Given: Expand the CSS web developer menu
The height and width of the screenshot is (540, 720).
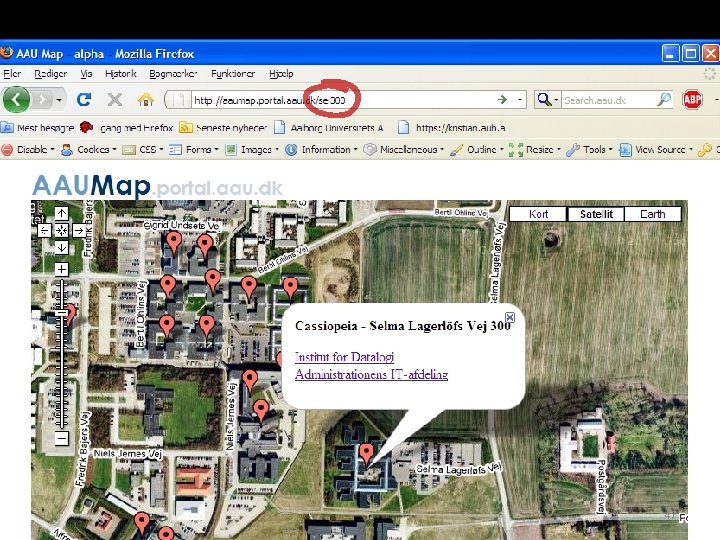Looking at the screenshot, I should pyautogui.click(x=143, y=150).
